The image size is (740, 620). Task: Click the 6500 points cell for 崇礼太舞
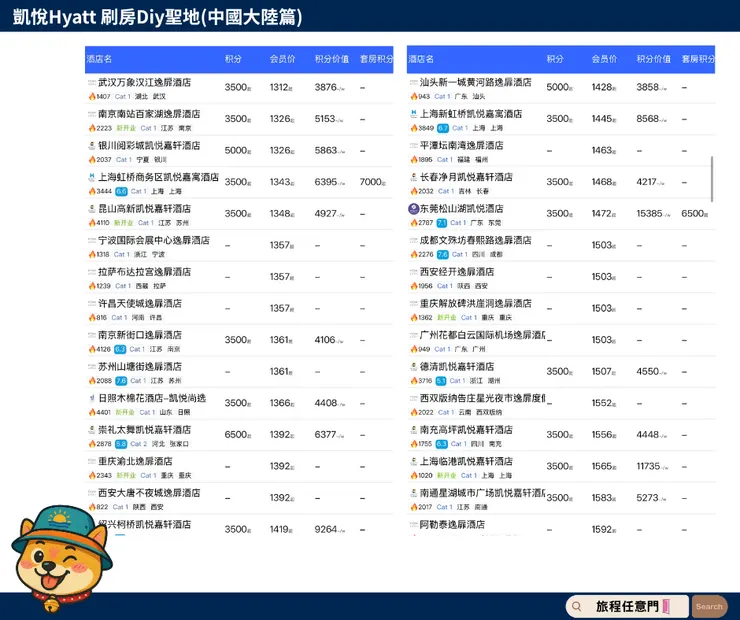[238, 435]
